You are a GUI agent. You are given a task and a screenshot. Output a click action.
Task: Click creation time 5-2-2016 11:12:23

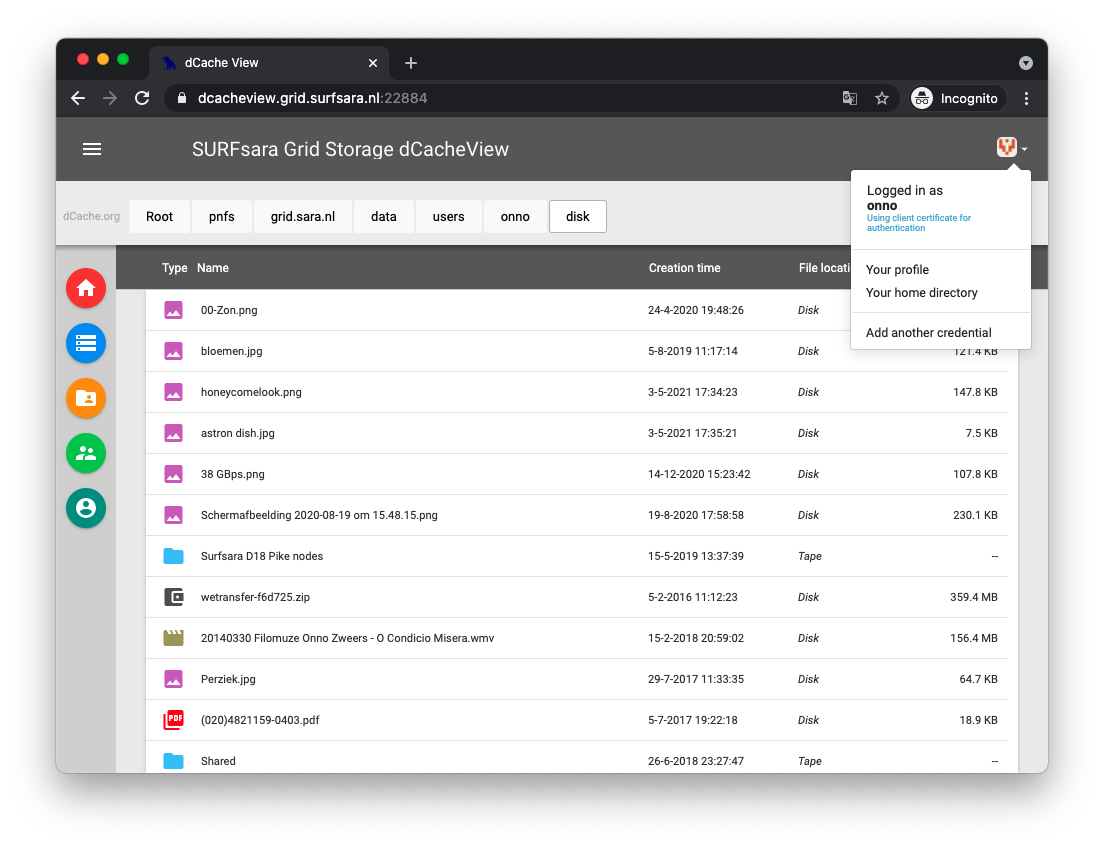coord(693,597)
